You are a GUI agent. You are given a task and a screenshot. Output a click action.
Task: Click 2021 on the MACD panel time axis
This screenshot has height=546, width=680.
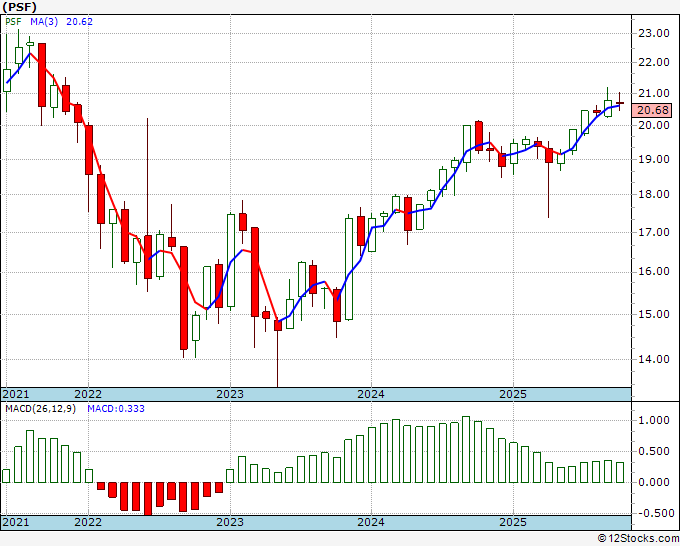(x=16, y=522)
